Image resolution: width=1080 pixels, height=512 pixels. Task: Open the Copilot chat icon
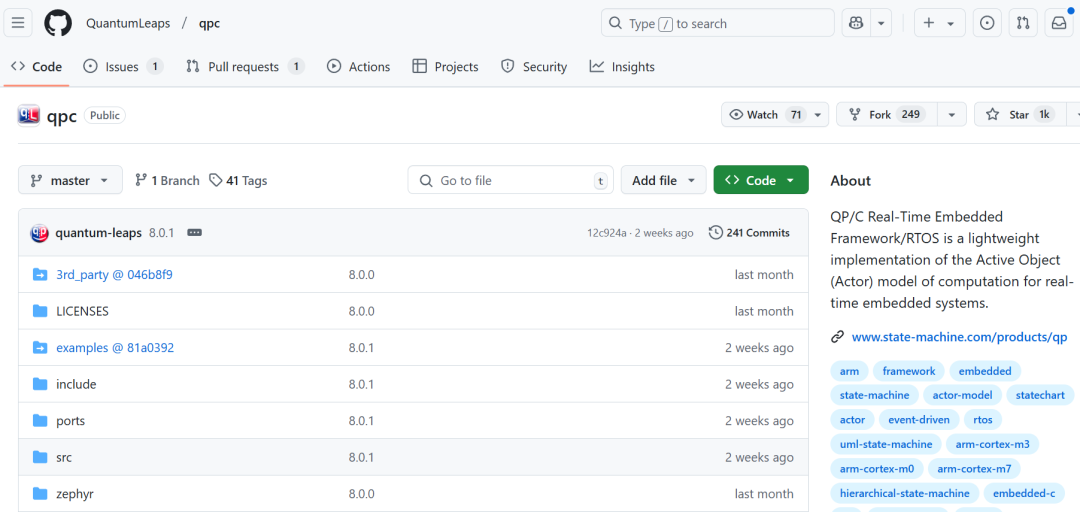[x=856, y=23]
